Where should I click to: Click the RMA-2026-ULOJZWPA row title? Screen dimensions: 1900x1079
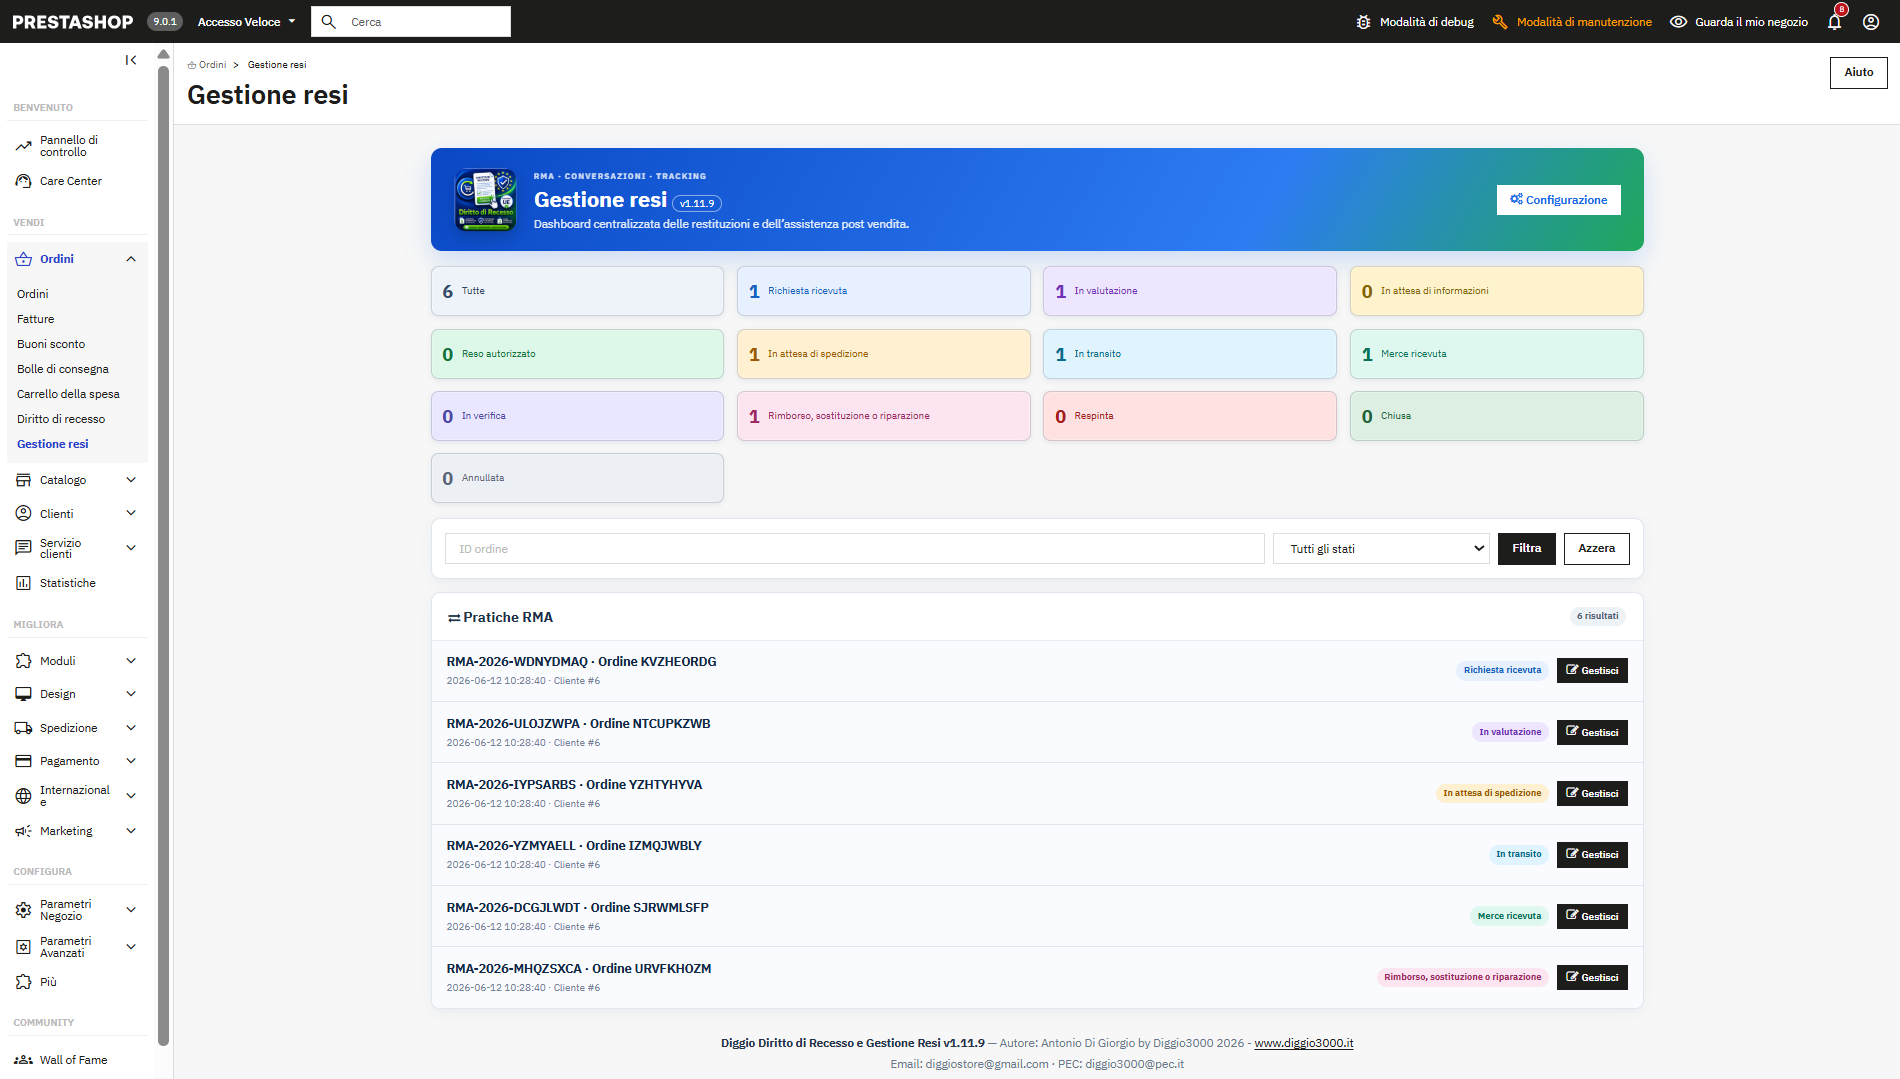coord(578,724)
